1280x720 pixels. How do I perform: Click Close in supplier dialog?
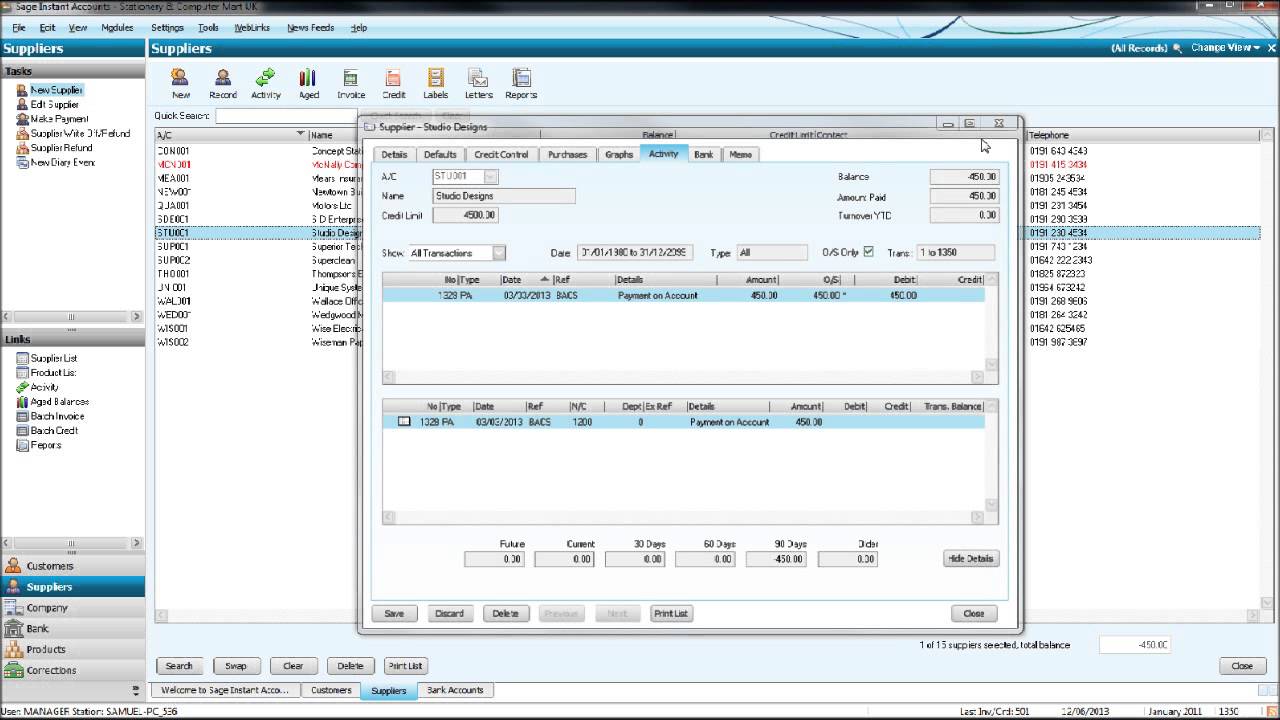click(x=973, y=613)
